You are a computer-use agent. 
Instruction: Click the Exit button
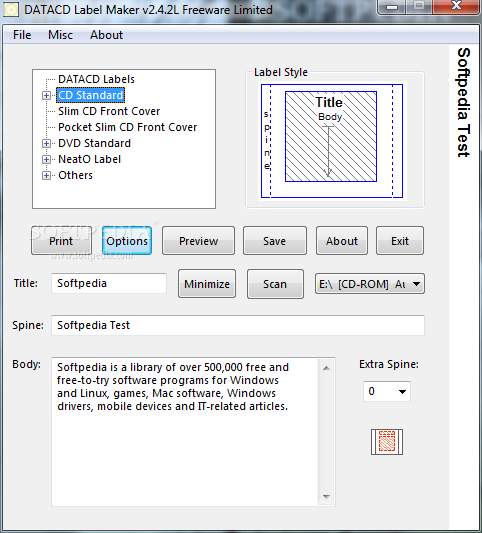click(x=400, y=241)
